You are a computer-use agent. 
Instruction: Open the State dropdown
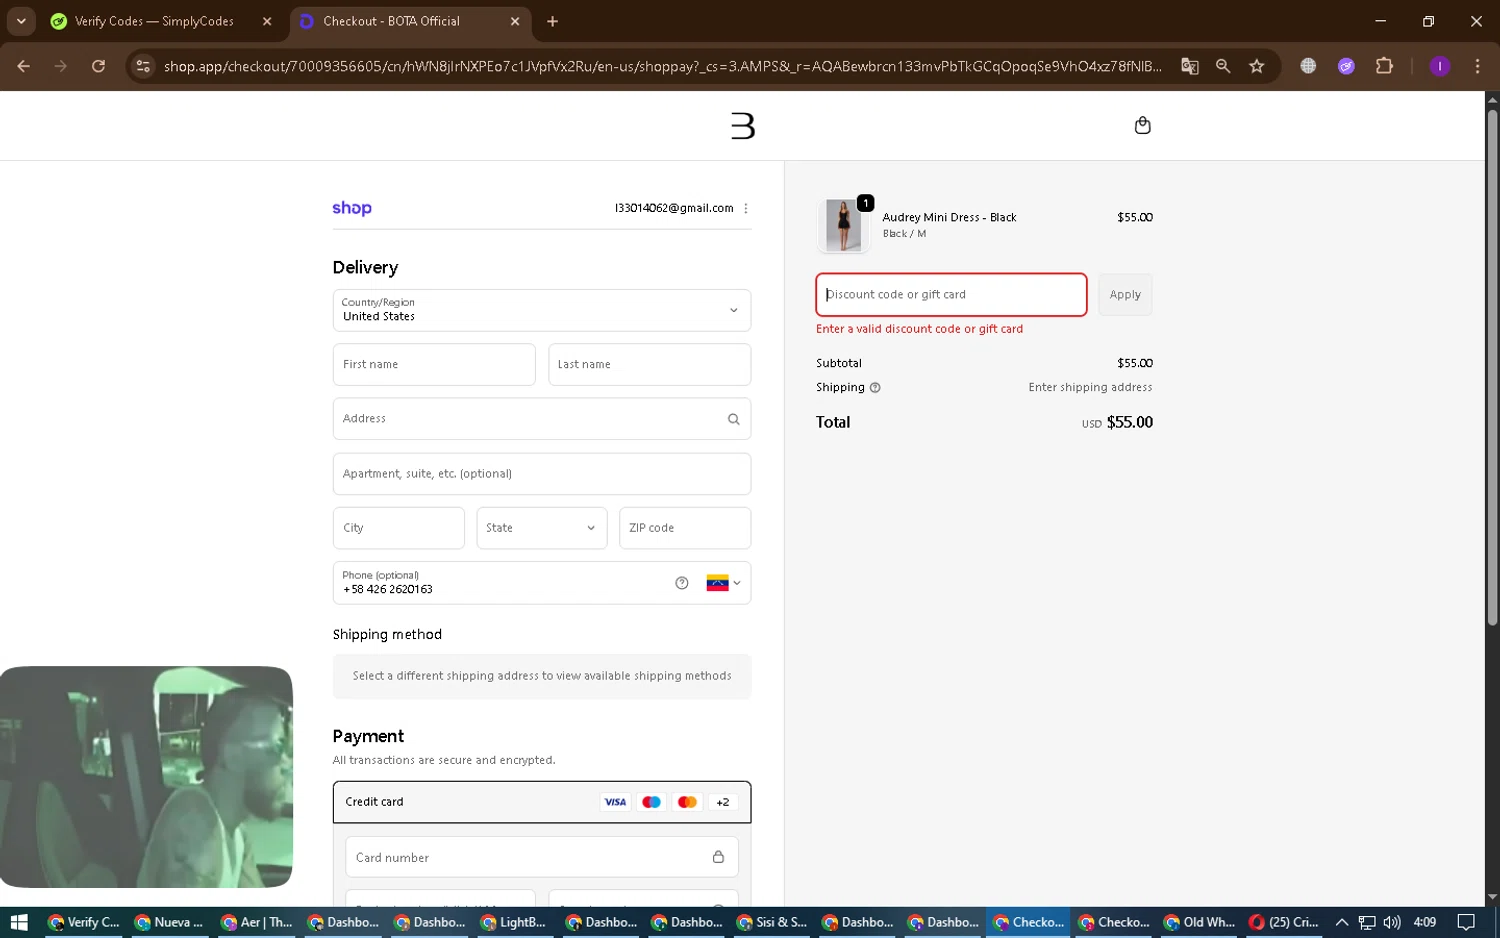pyautogui.click(x=541, y=528)
